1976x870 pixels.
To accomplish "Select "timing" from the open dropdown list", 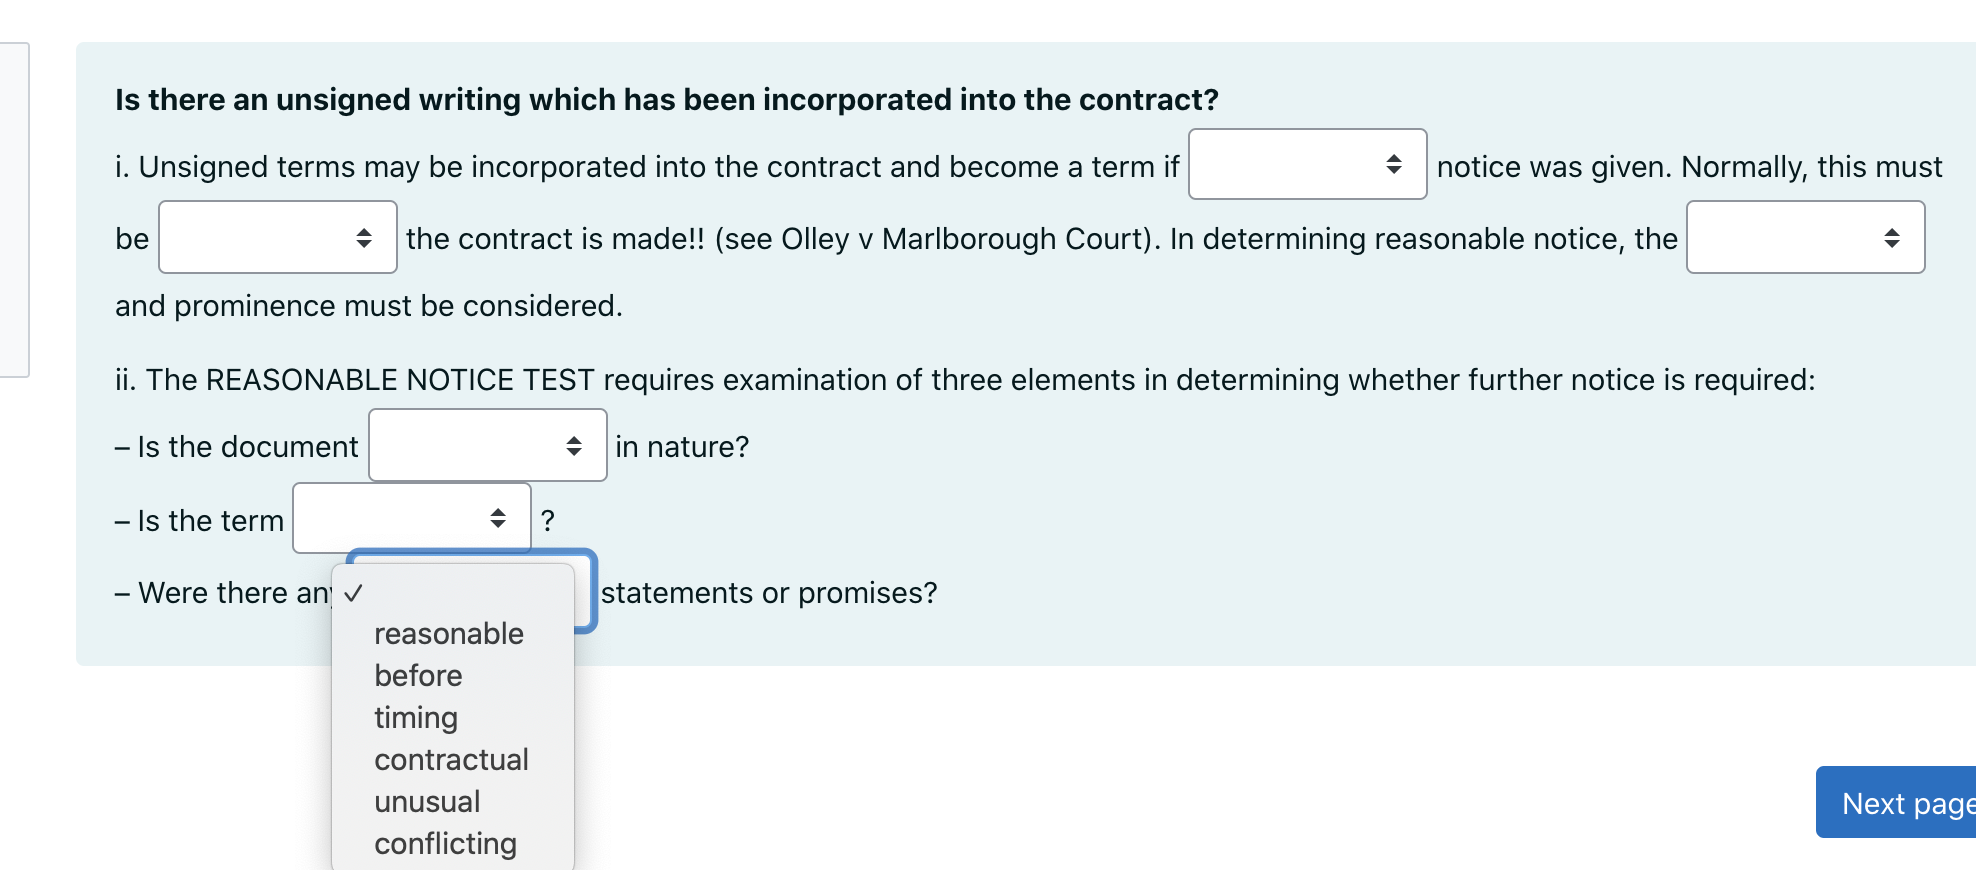I will tap(415, 717).
